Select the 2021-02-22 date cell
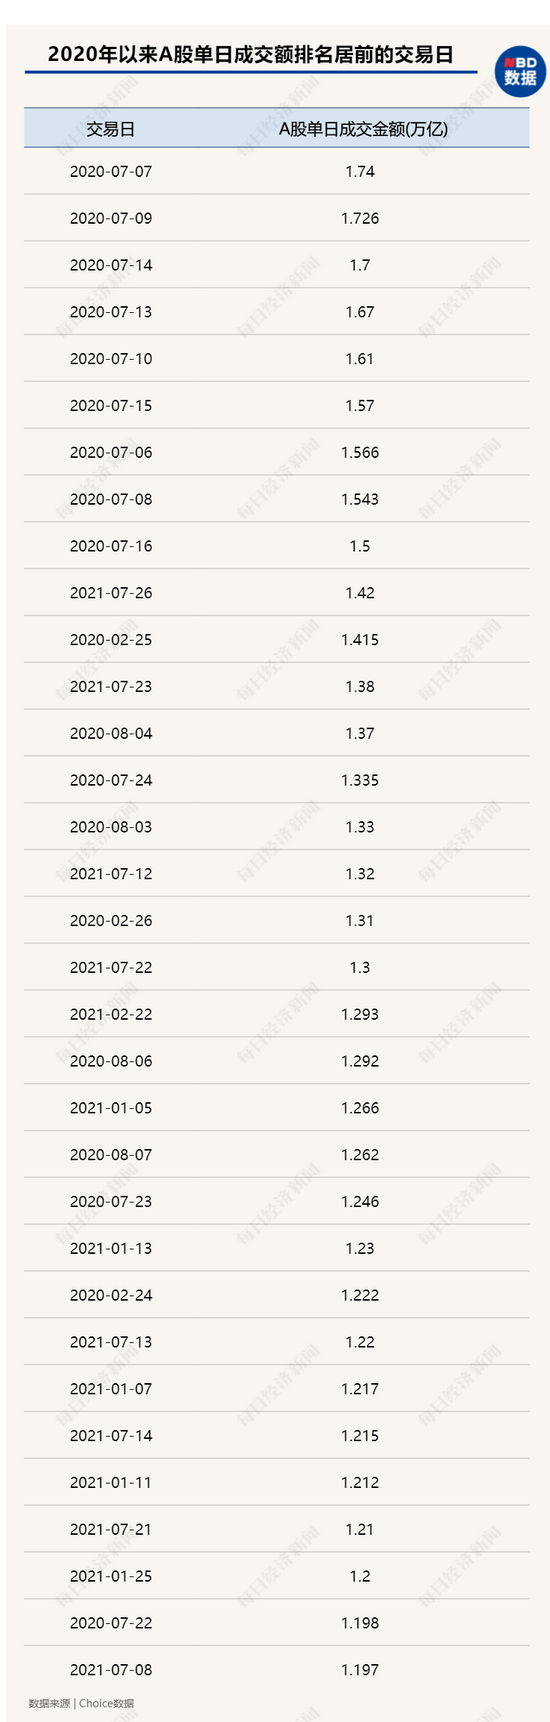Viewport: 550px width, 1722px height. [111, 1014]
